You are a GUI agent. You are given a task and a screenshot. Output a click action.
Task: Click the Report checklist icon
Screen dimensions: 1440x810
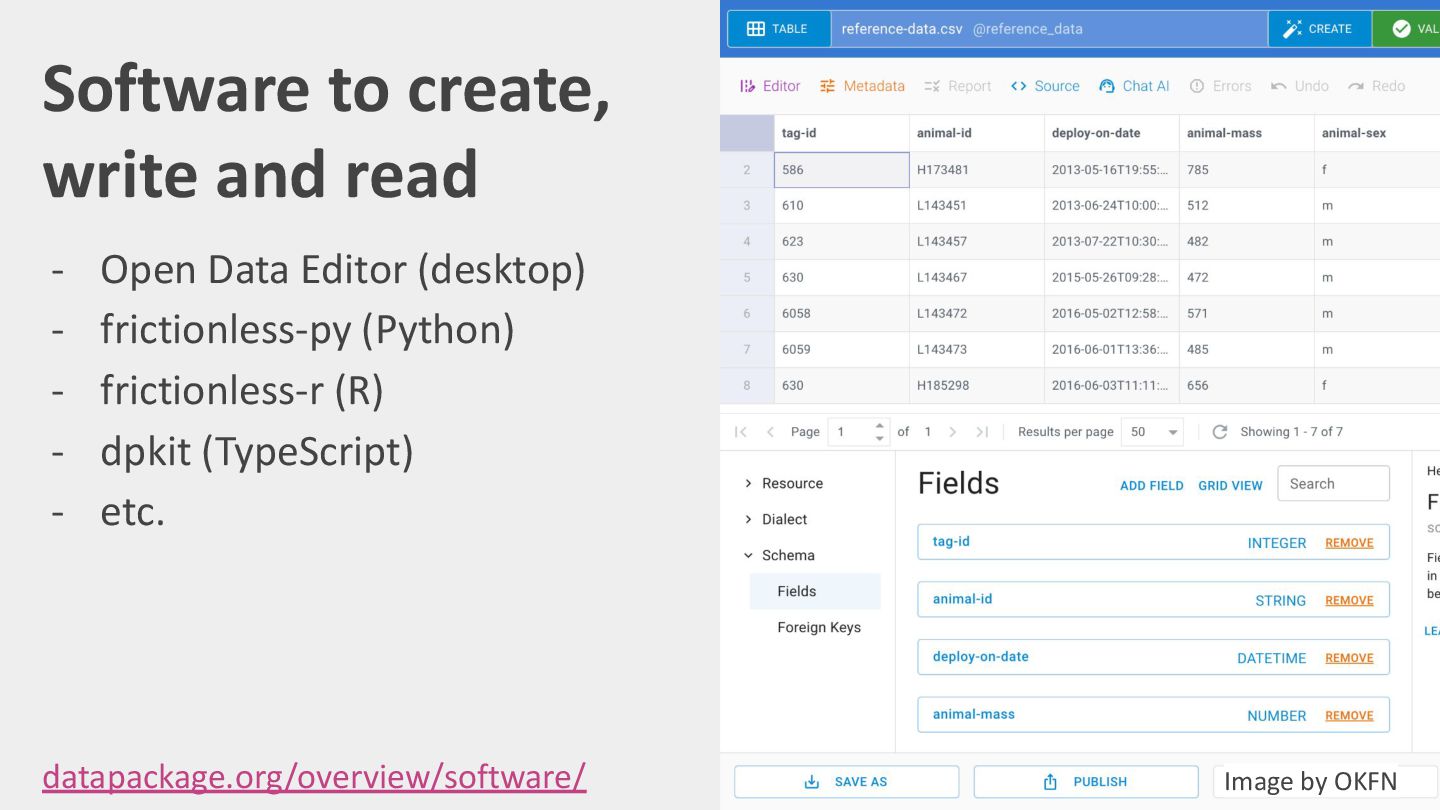click(932, 86)
